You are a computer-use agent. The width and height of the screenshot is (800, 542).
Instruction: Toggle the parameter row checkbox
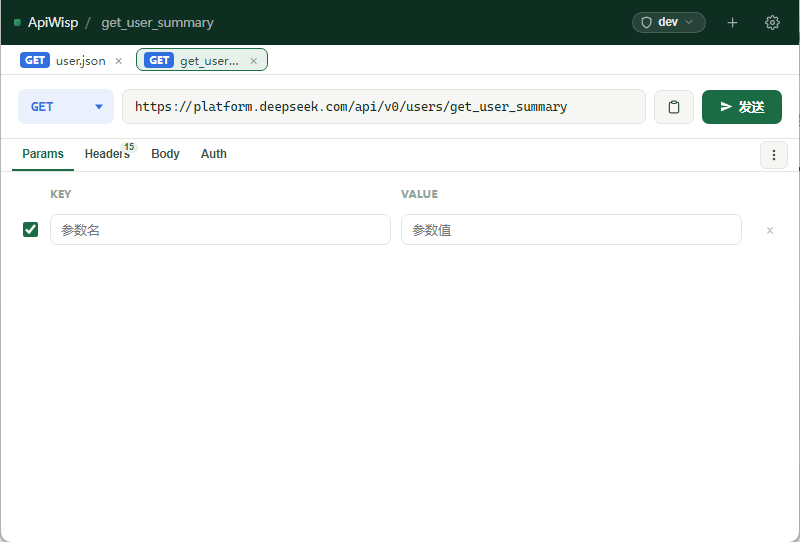[x=31, y=229]
